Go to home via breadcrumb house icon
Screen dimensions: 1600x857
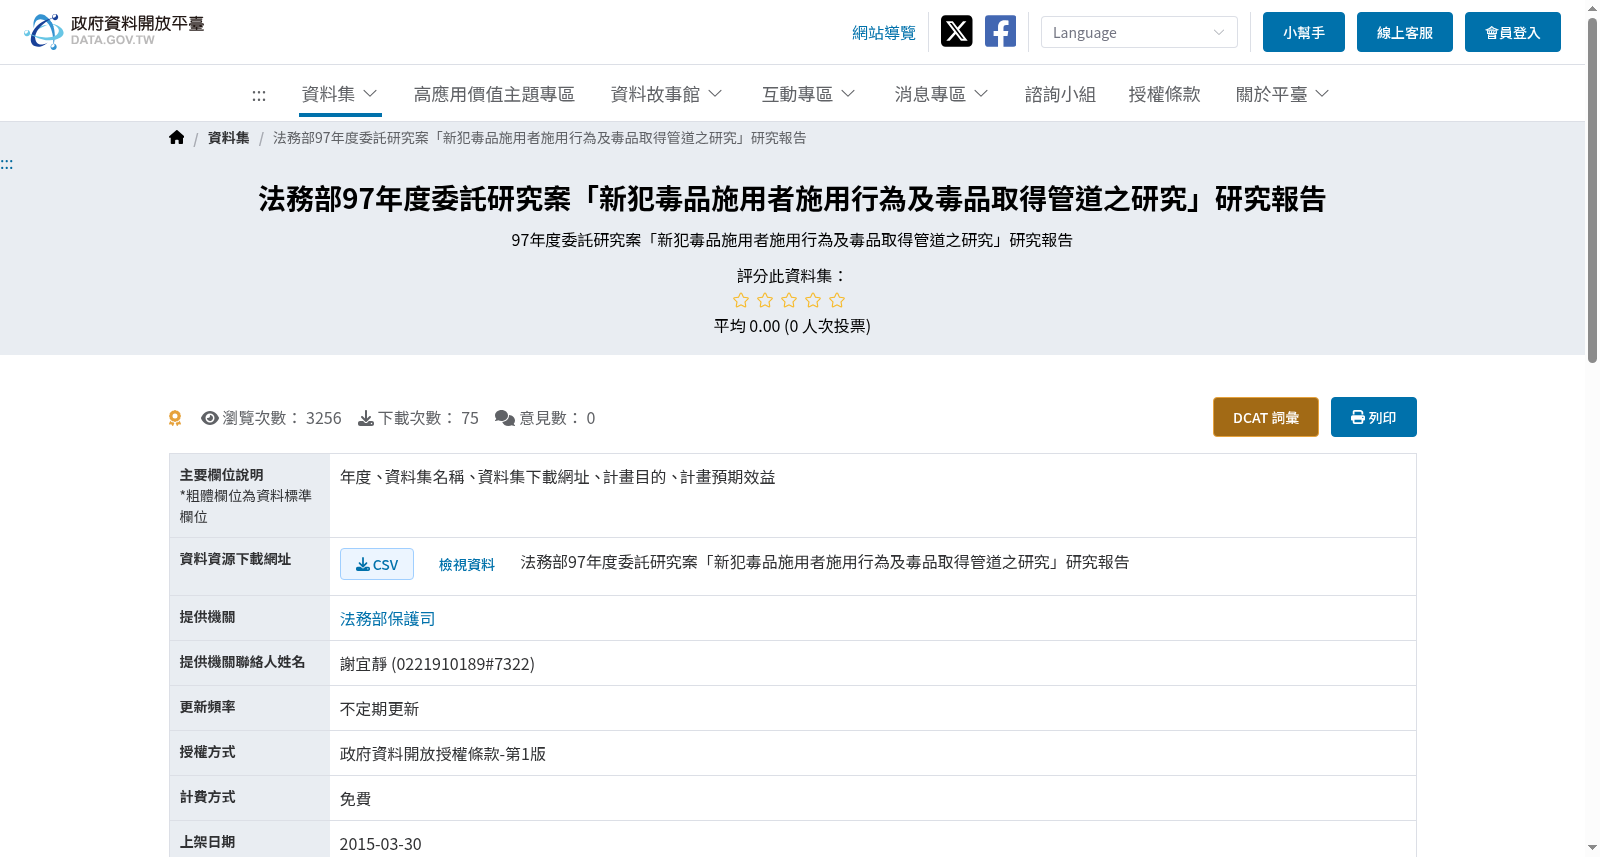click(x=177, y=138)
